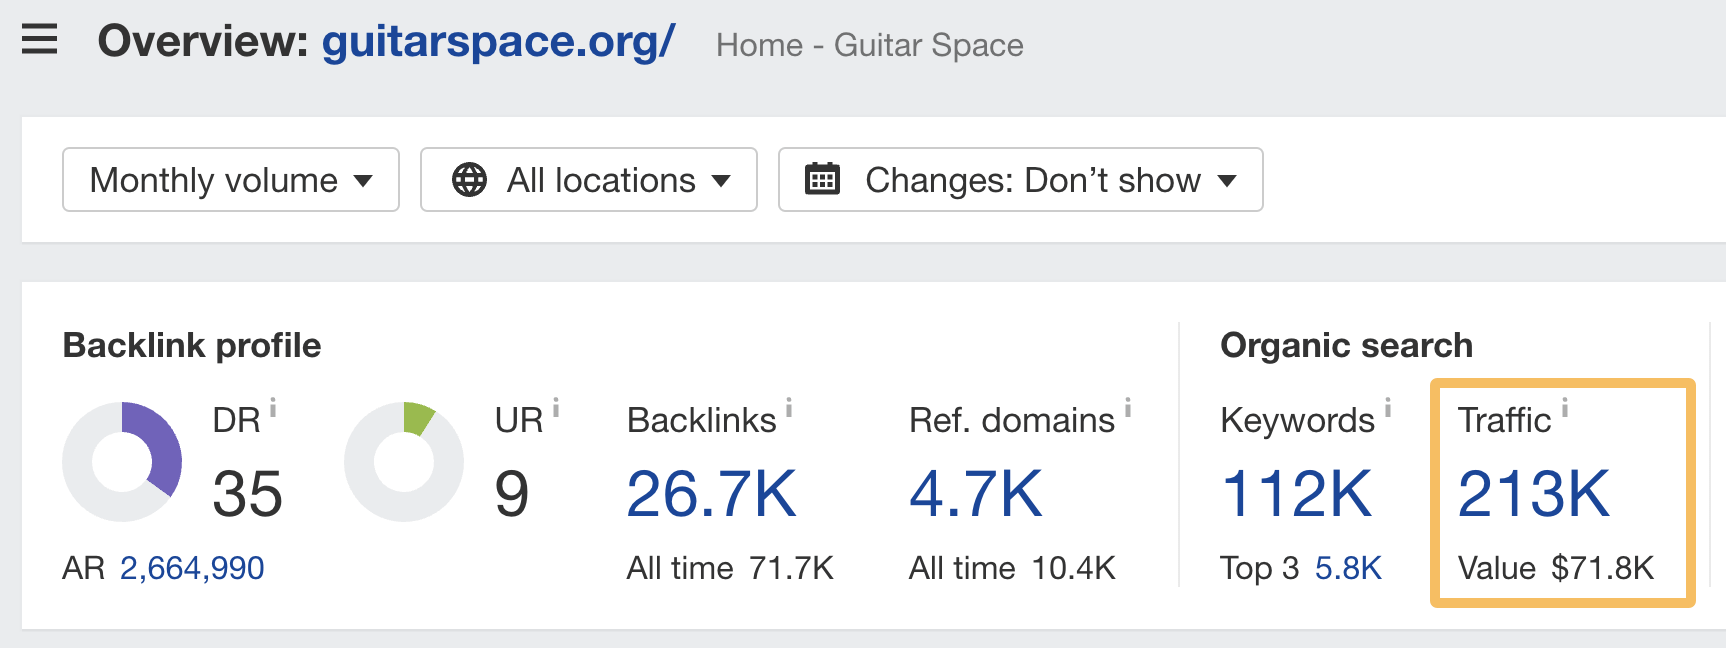Image resolution: width=1726 pixels, height=648 pixels.
Task: Open the guitarspace.org/ link
Action: [x=497, y=44]
